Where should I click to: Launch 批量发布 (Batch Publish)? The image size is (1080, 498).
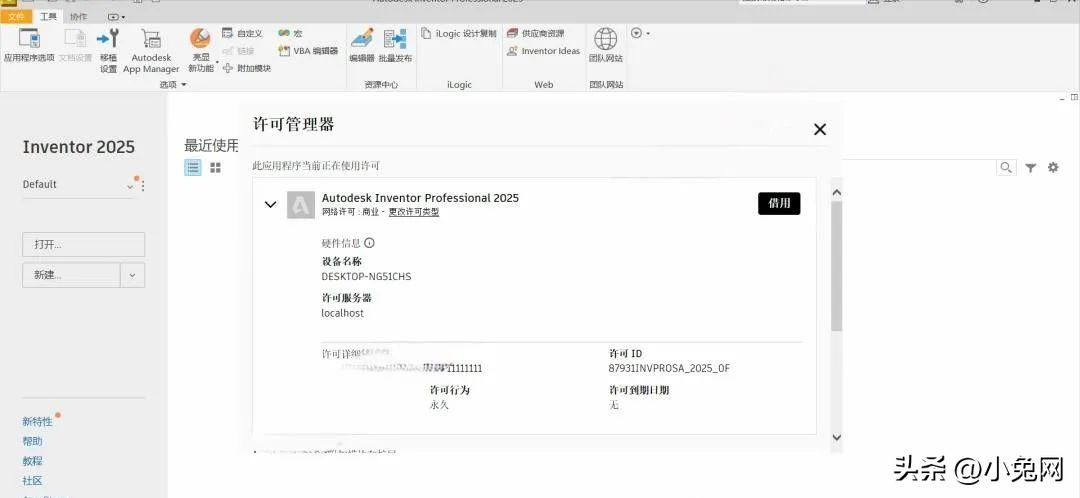395,45
